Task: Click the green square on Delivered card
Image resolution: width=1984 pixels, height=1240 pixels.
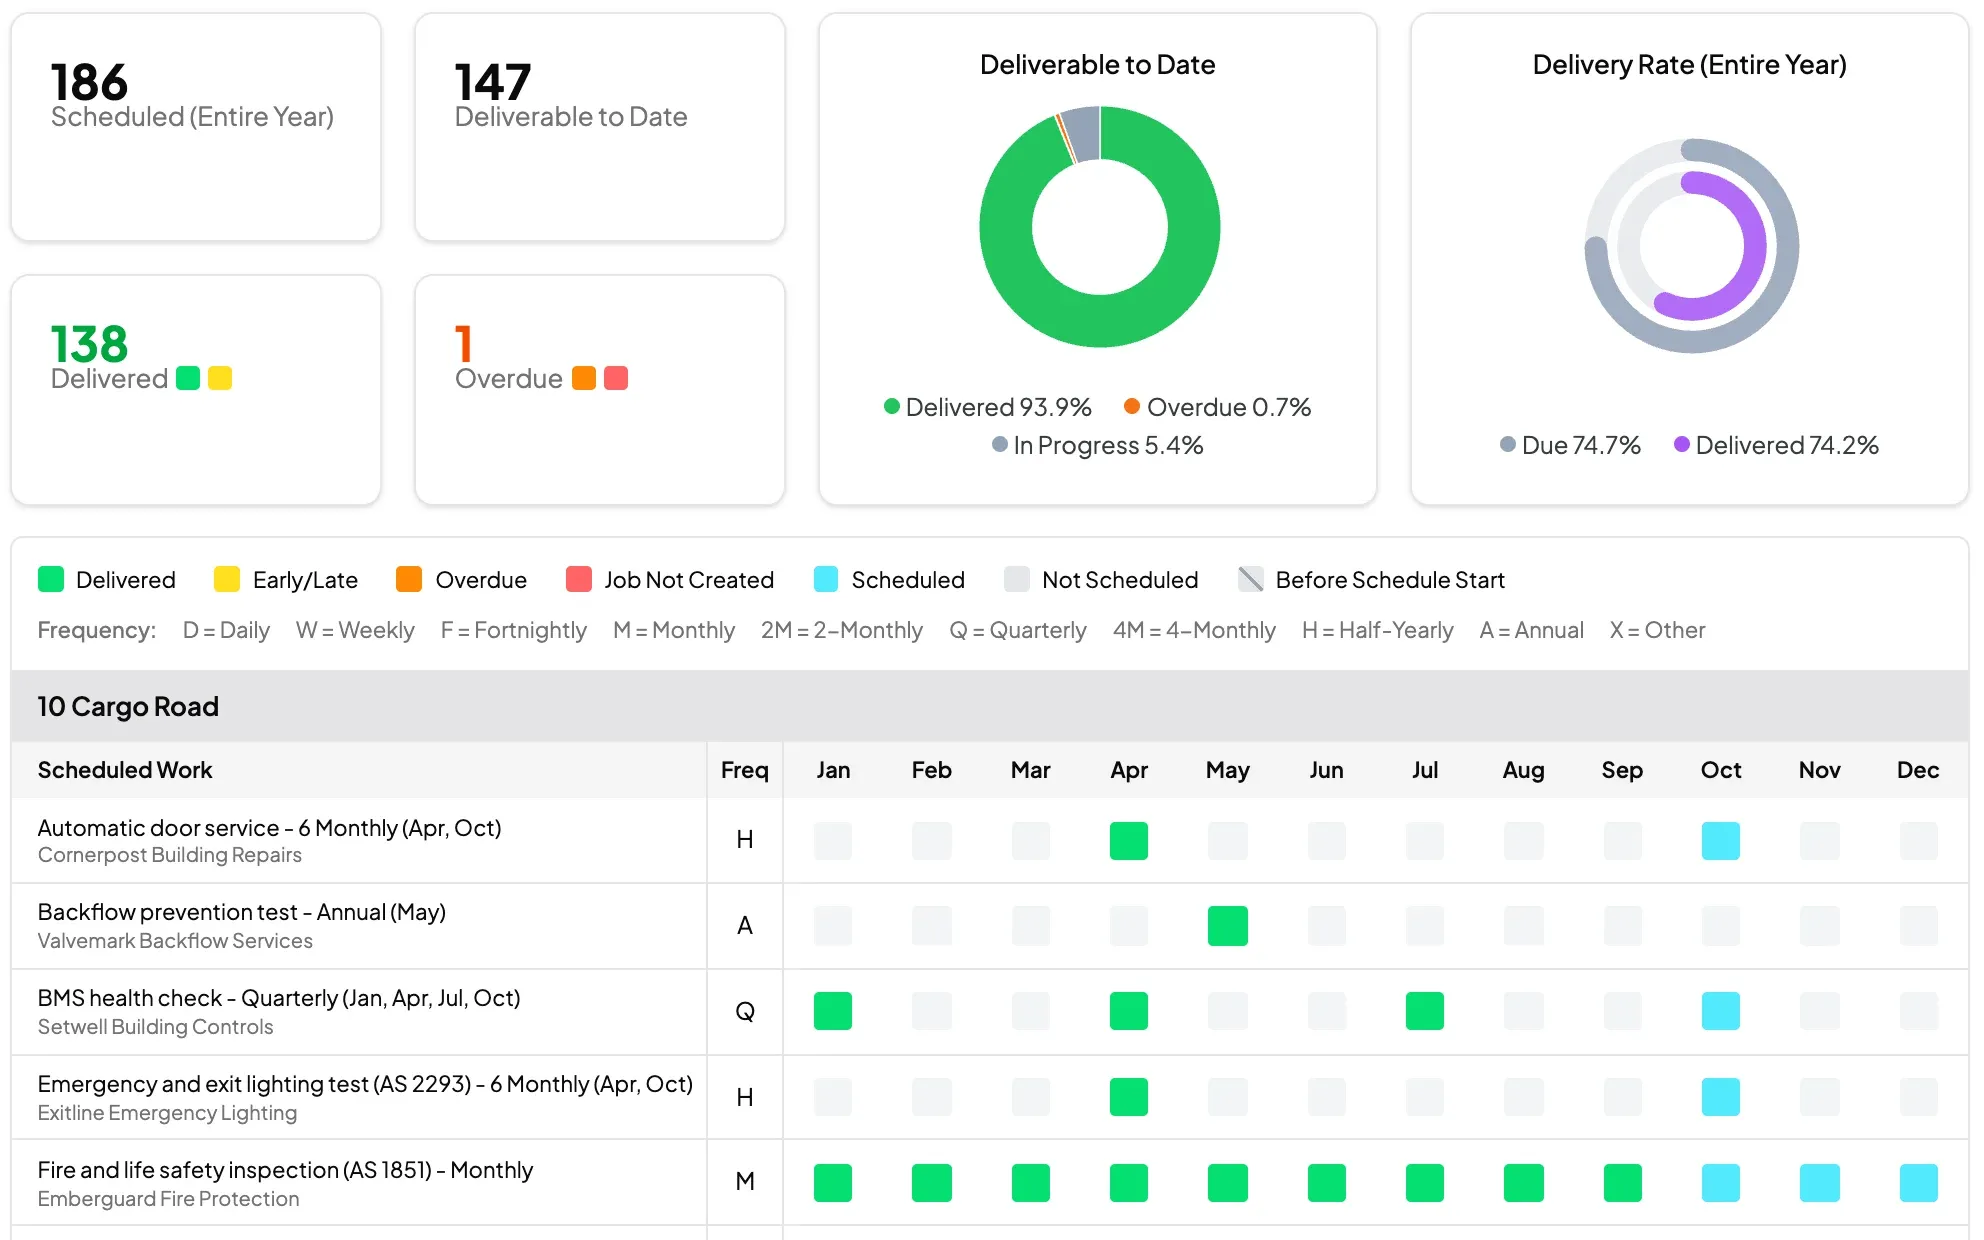Action: point(188,378)
